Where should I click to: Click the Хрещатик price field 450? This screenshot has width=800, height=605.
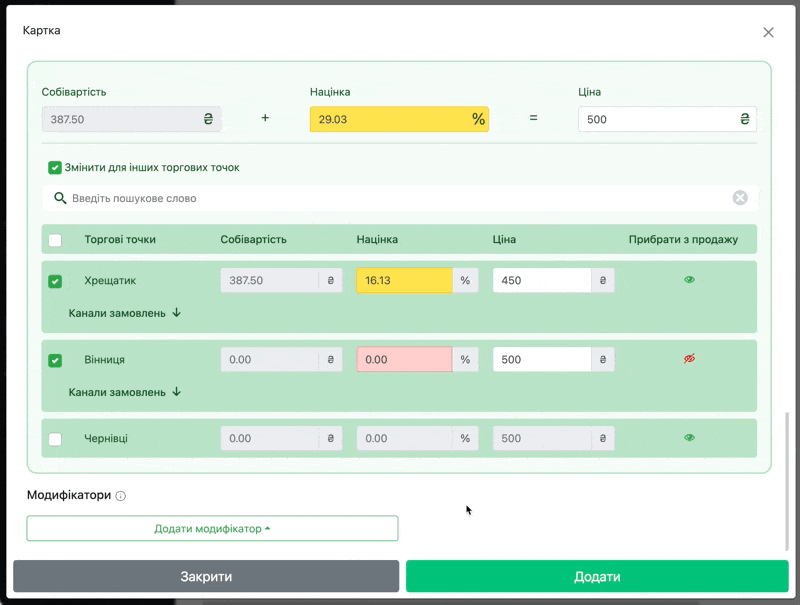tap(542, 280)
